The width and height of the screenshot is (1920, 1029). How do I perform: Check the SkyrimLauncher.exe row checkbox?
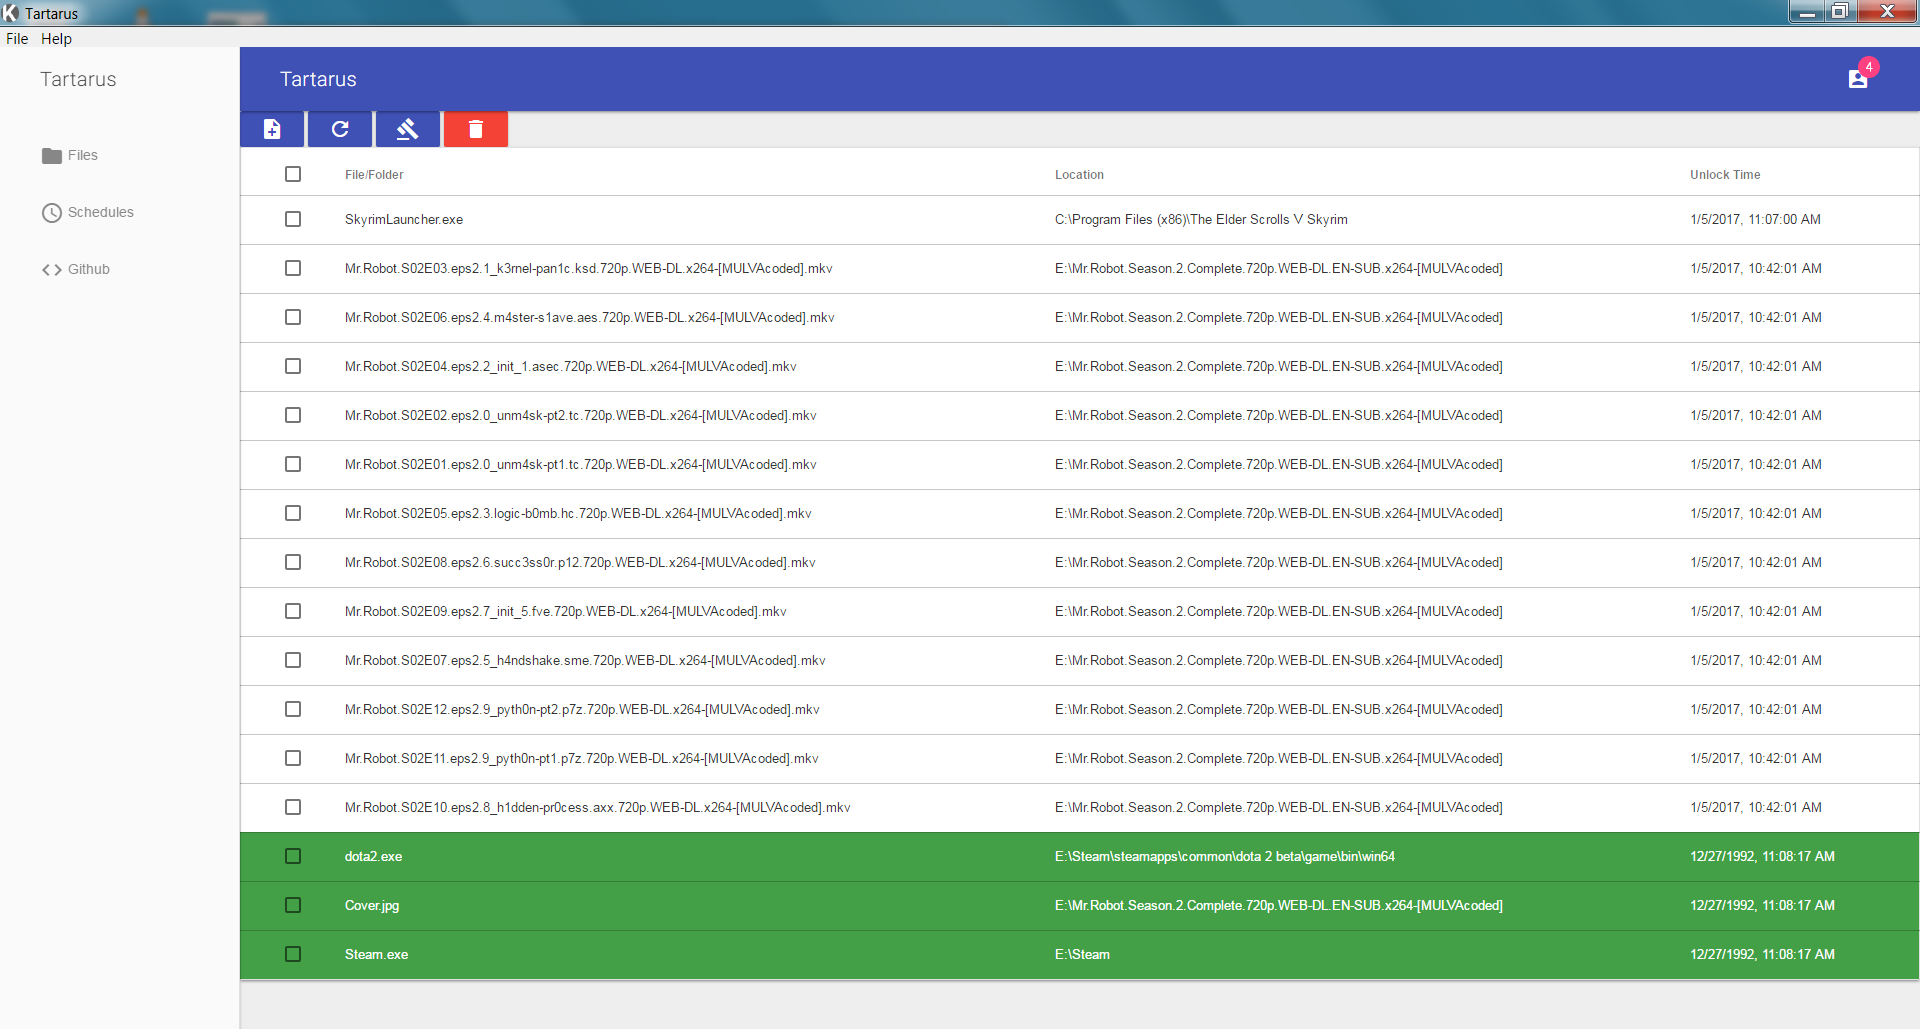point(293,219)
